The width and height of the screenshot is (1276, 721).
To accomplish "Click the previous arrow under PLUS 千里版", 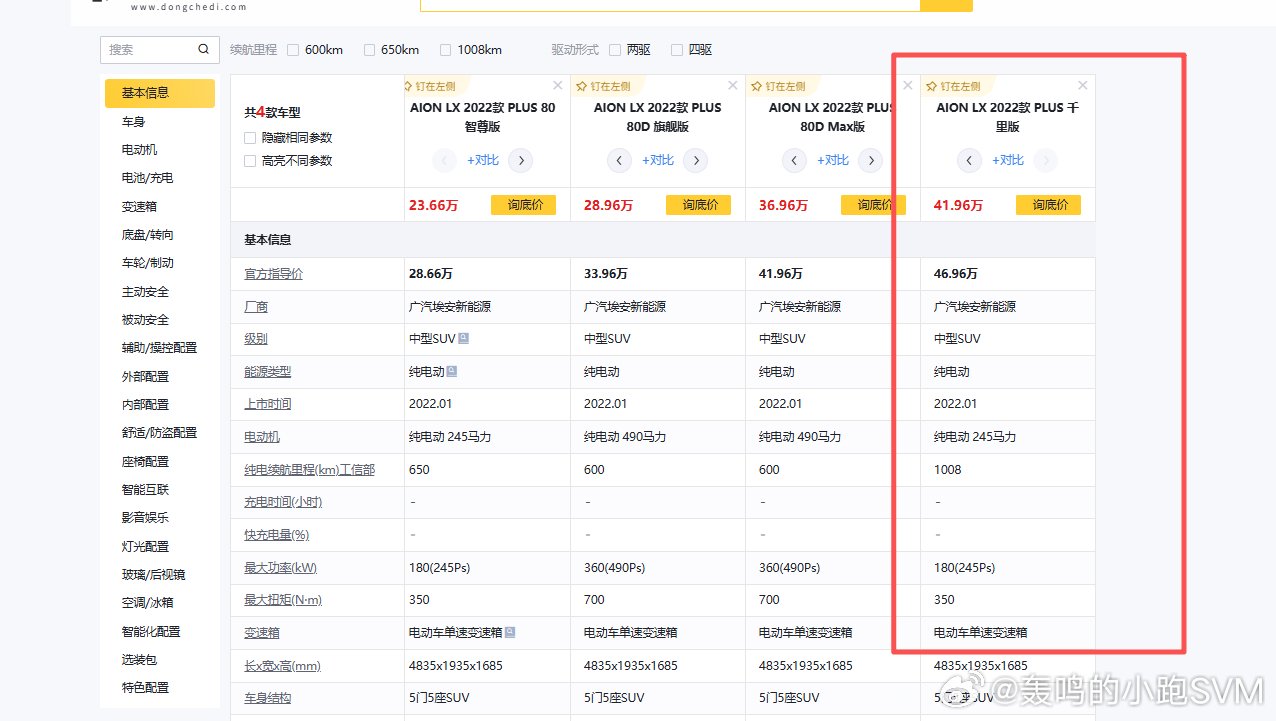I will (969, 160).
